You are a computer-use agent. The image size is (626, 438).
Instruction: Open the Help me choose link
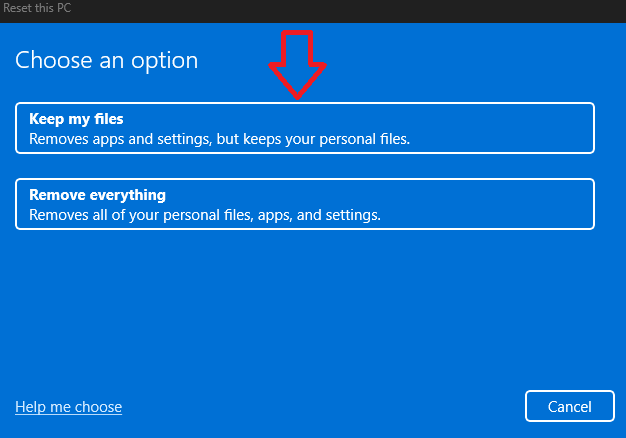pyautogui.click(x=68, y=407)
